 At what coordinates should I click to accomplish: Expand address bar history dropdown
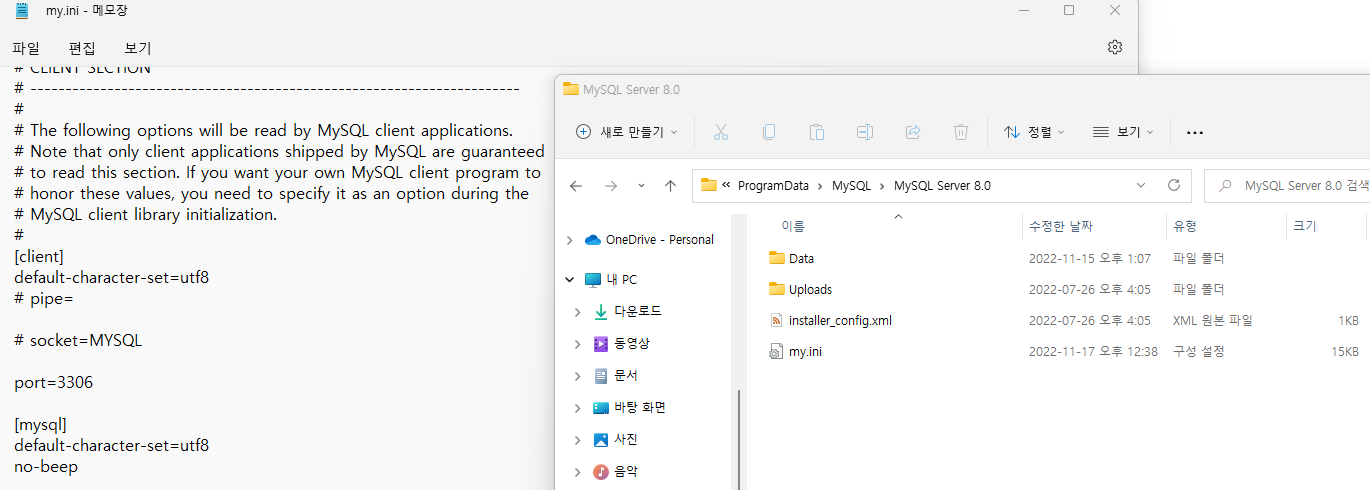1141,186
